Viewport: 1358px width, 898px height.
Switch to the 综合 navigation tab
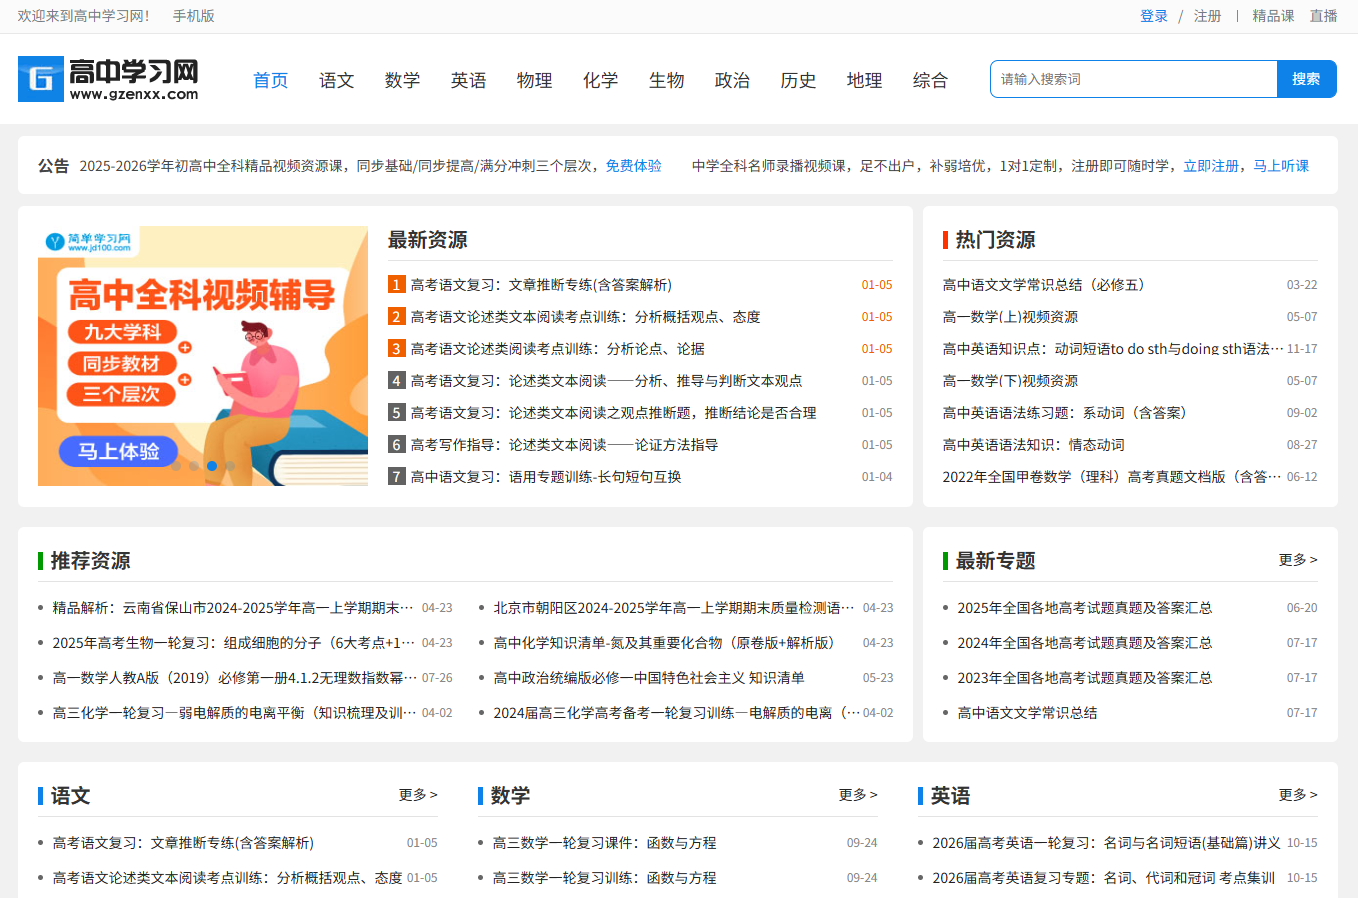click(930, 80)
